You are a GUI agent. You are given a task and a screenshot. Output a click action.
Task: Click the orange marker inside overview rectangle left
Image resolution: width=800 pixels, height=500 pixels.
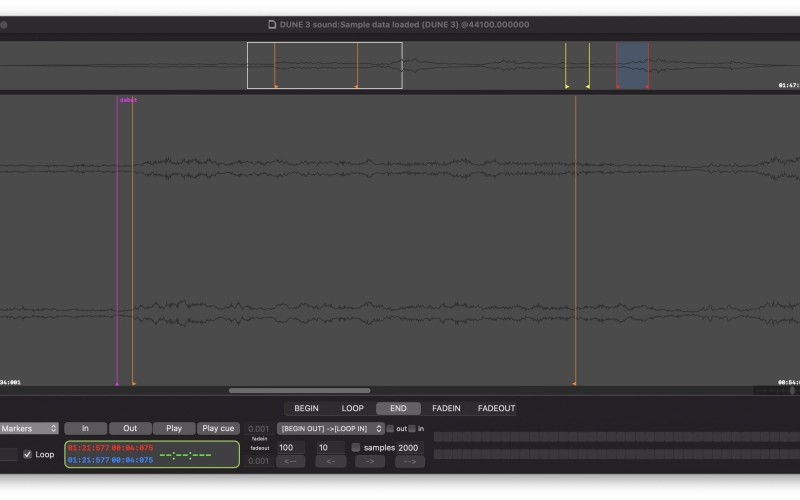[x=275, y=65]
